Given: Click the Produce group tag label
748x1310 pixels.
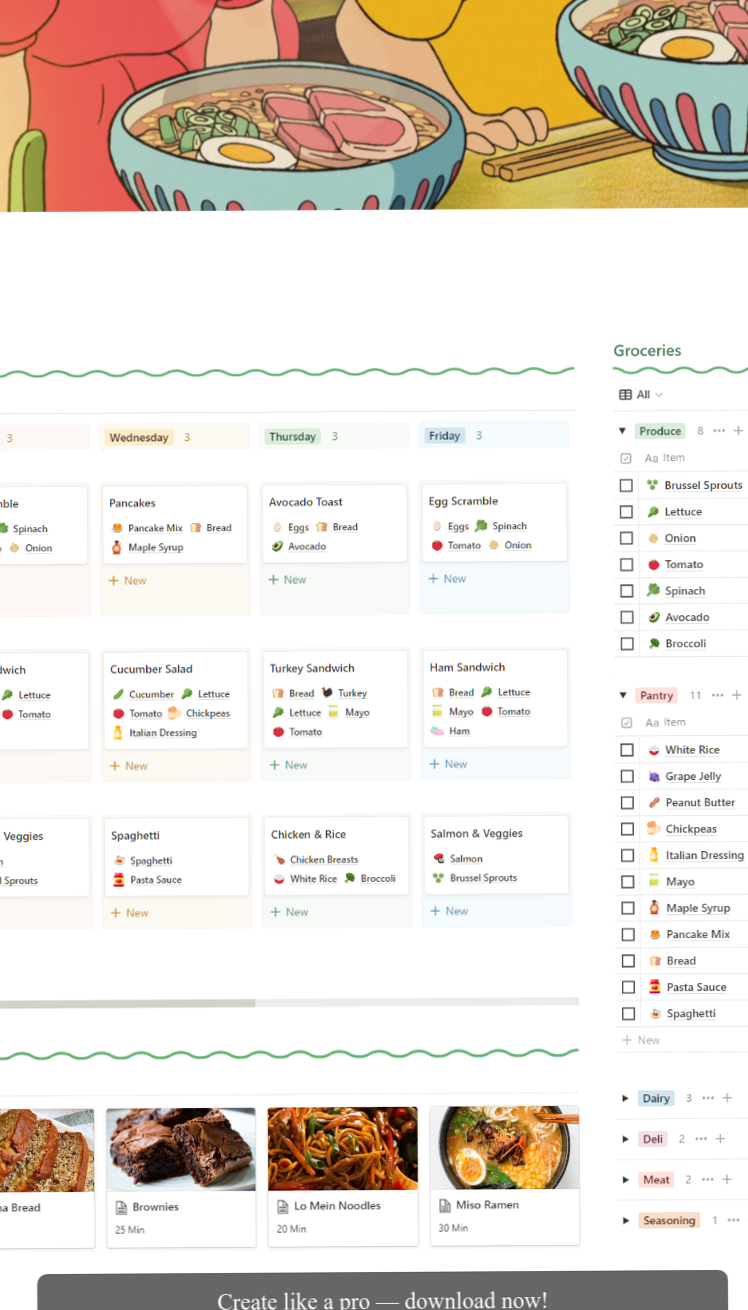Looking at the screenshot, I should click(x=660, y=431).
